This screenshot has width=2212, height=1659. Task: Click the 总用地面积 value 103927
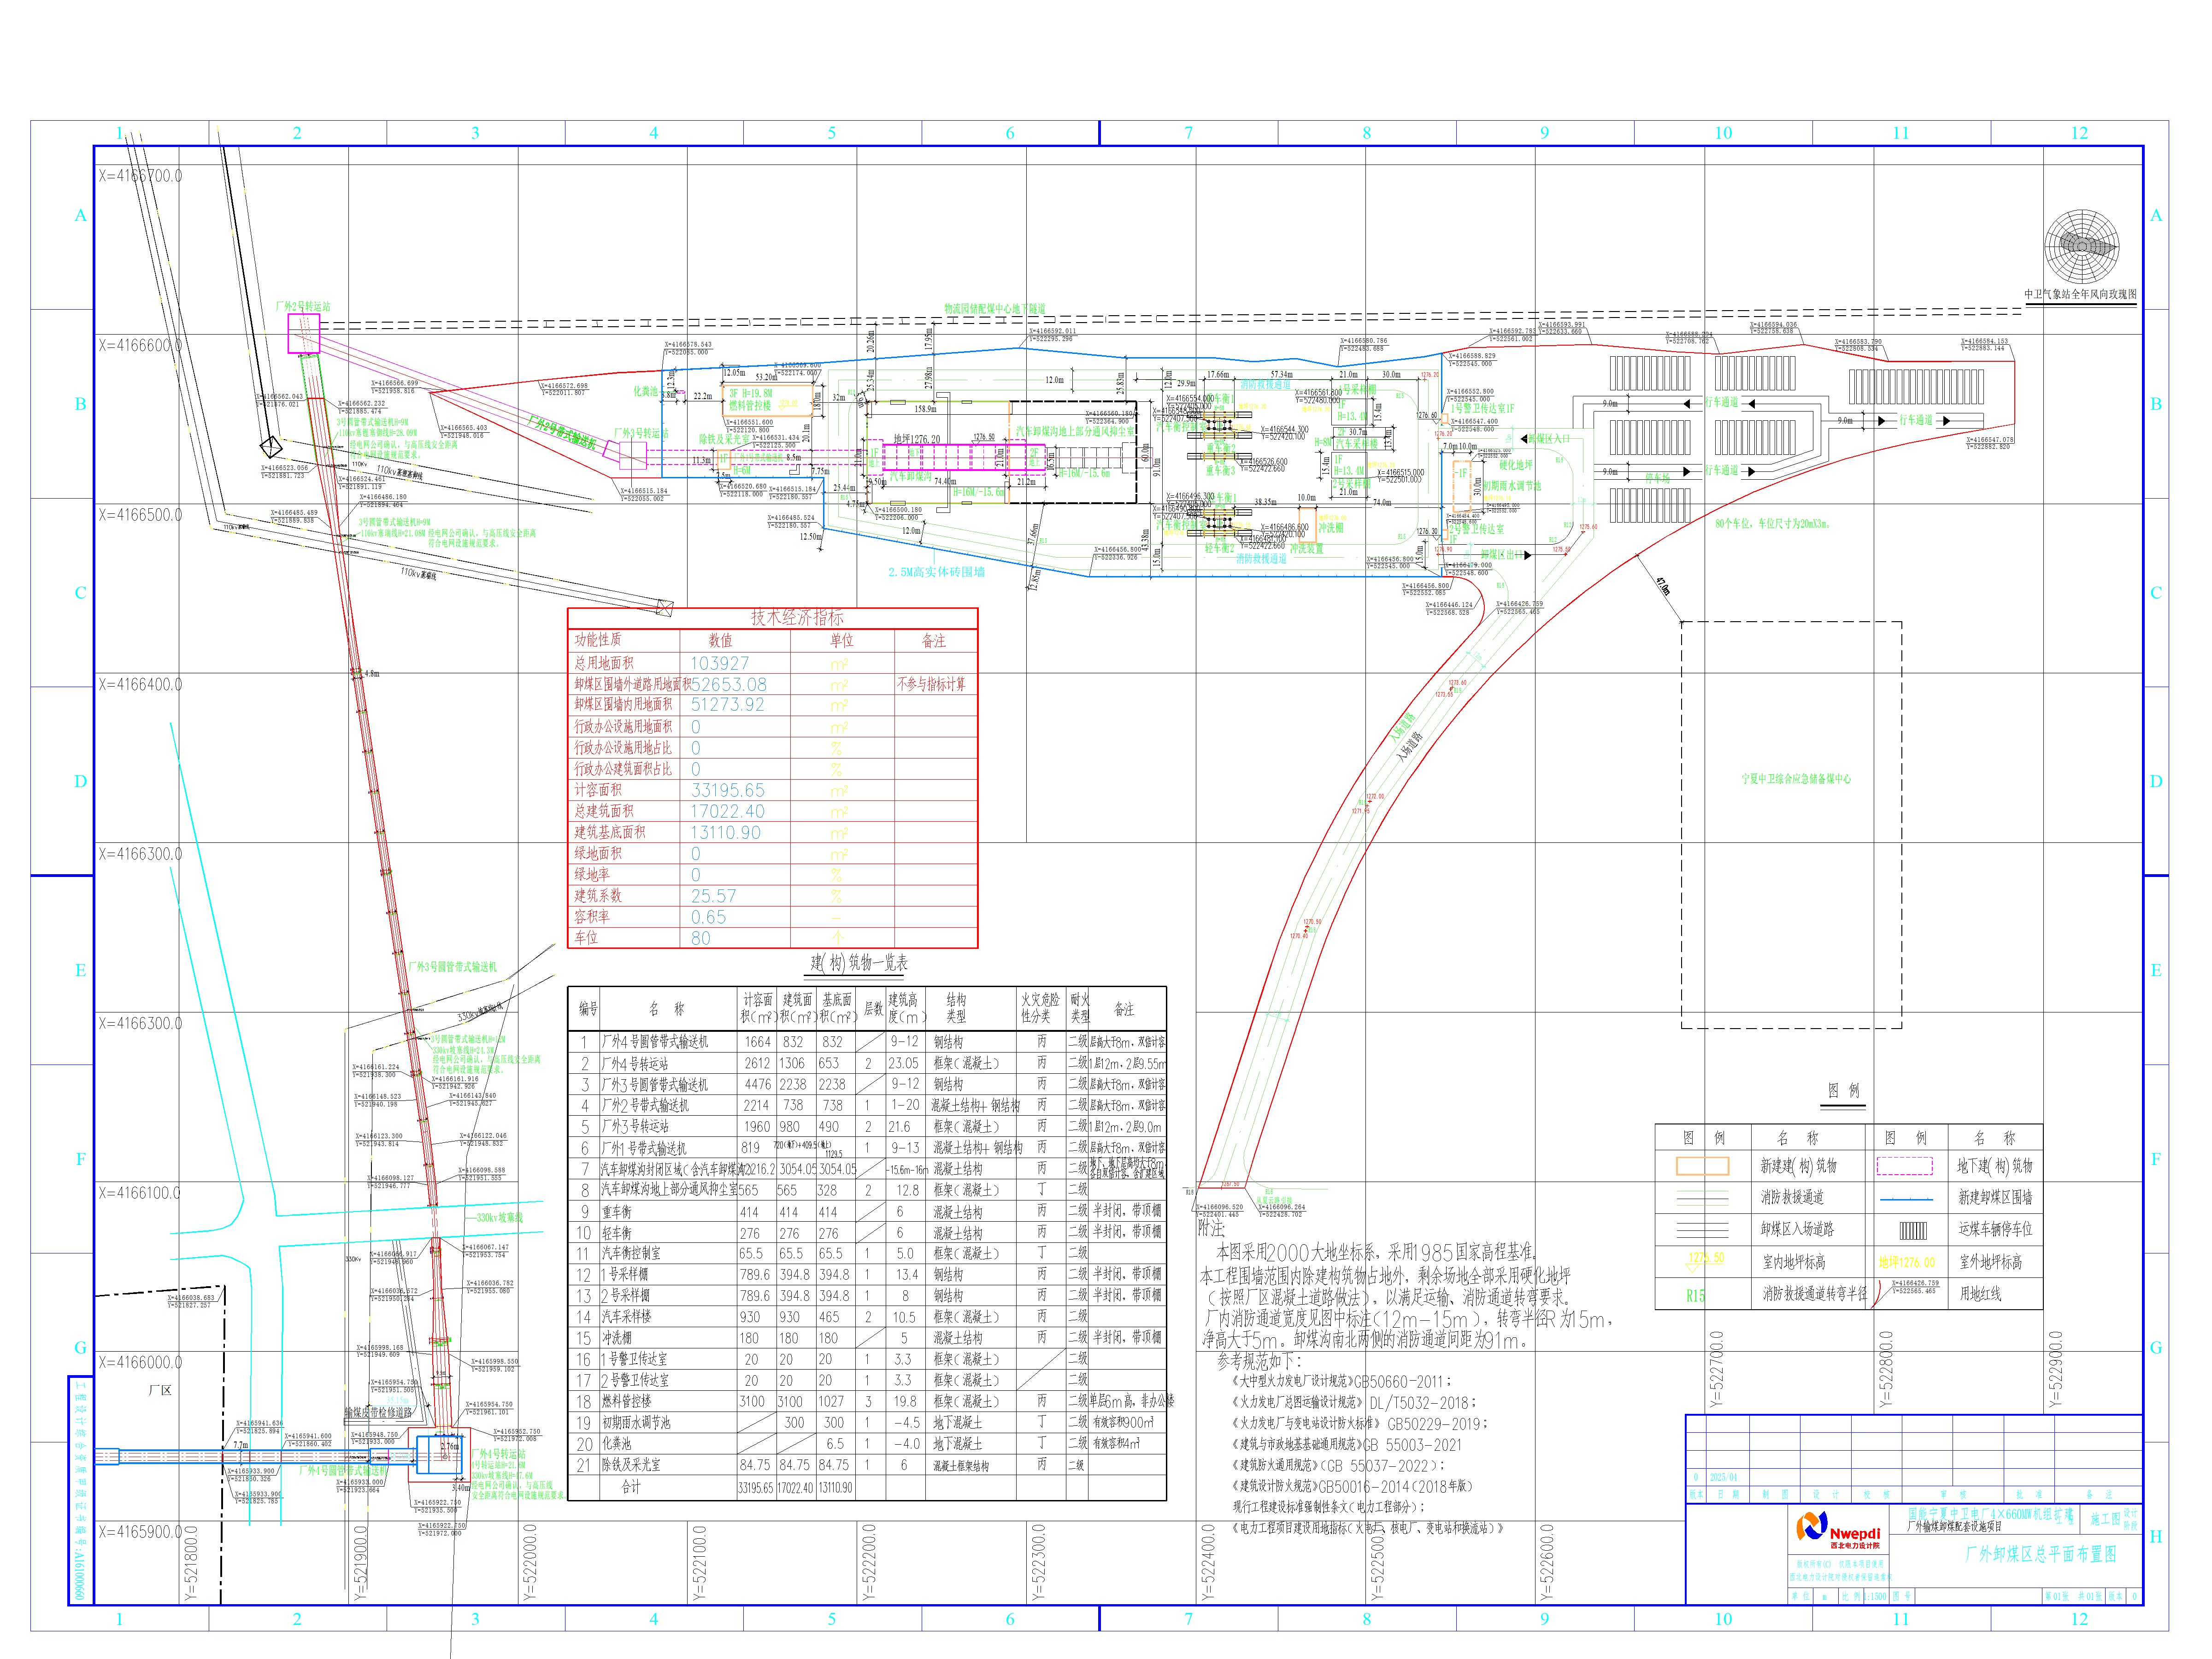click(x=719, y=663)
